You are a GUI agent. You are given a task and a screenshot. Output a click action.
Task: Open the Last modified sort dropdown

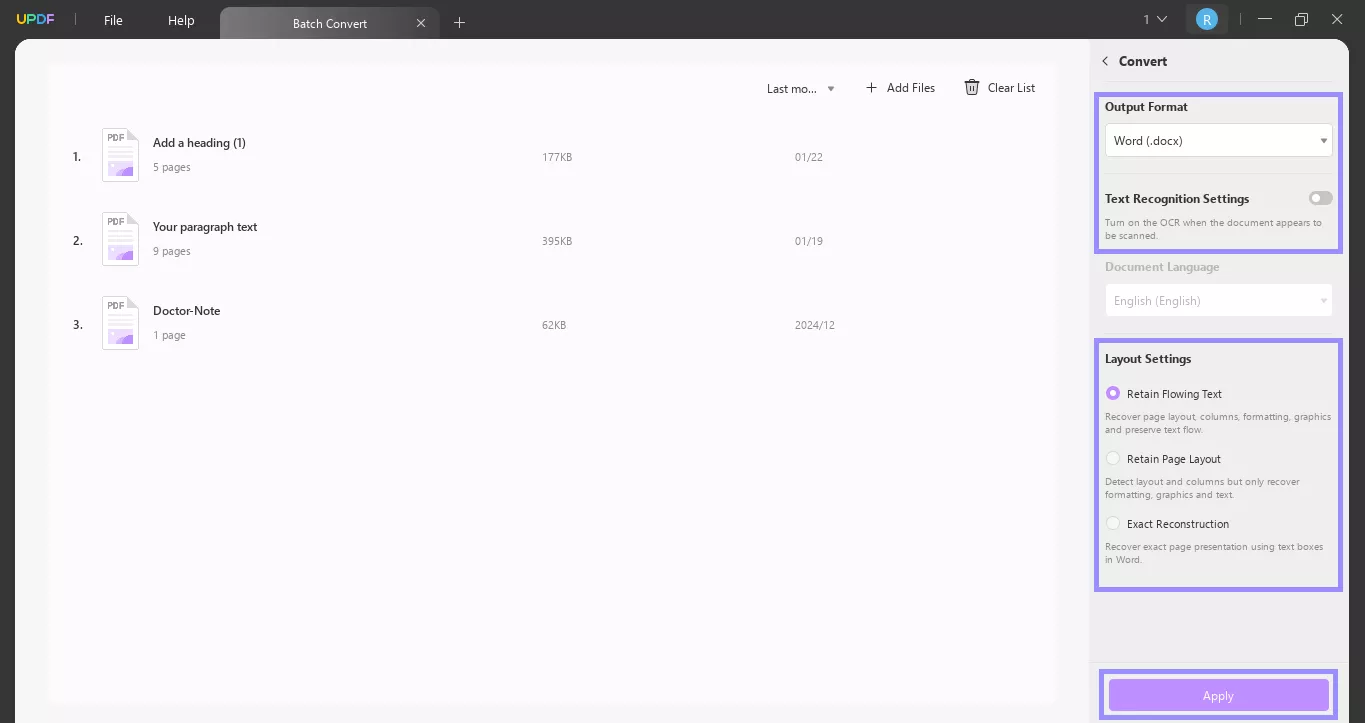pos(798,88)
